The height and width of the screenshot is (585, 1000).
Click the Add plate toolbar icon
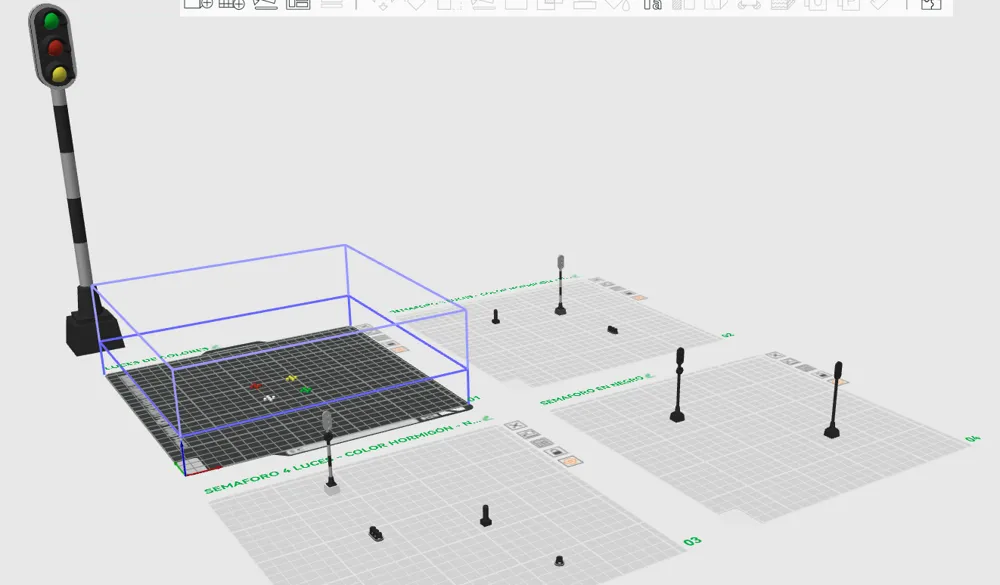232,4
